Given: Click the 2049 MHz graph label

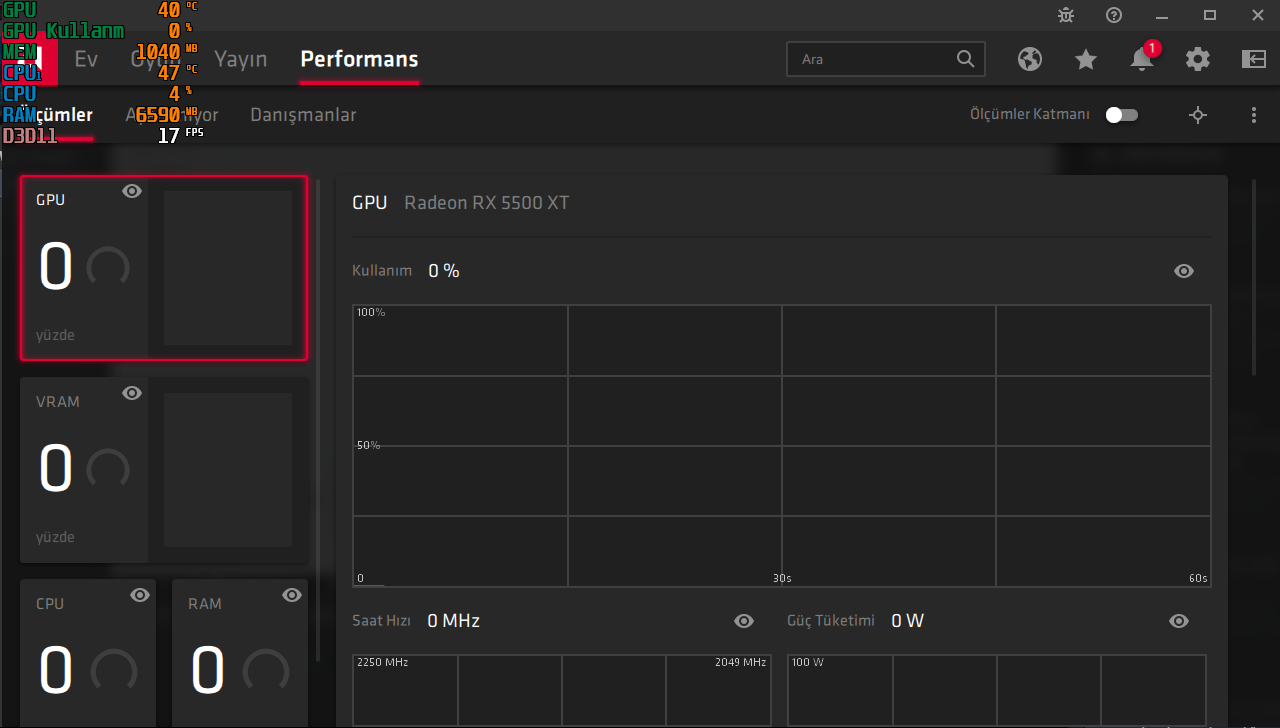Looking at the screenshot, I should coord(740,663).
